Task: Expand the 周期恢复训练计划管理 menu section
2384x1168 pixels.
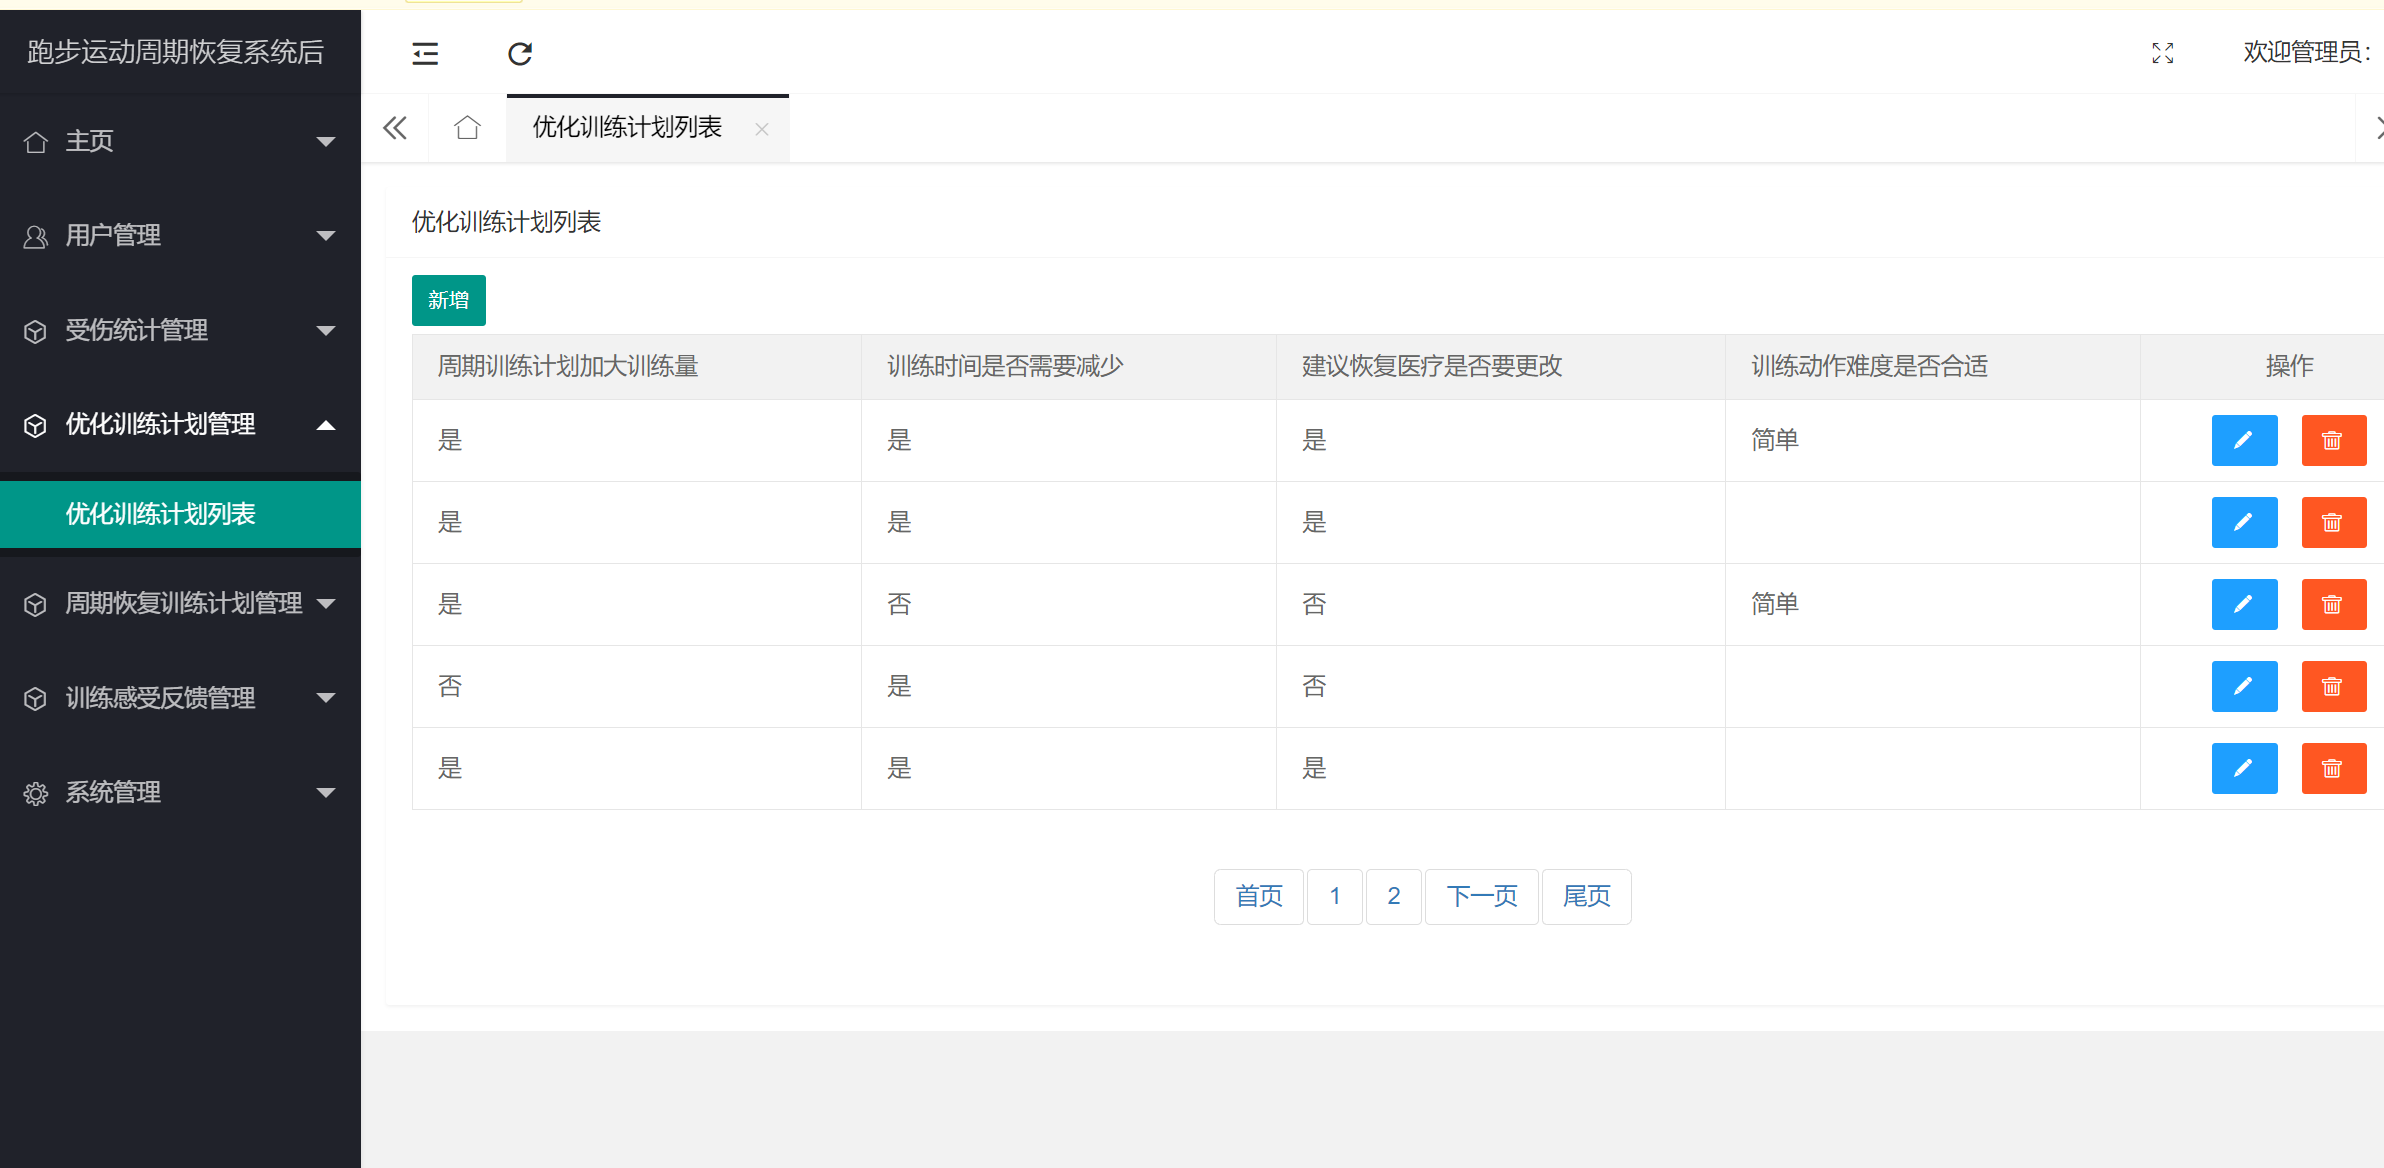Action: click(x=325, y=603)
